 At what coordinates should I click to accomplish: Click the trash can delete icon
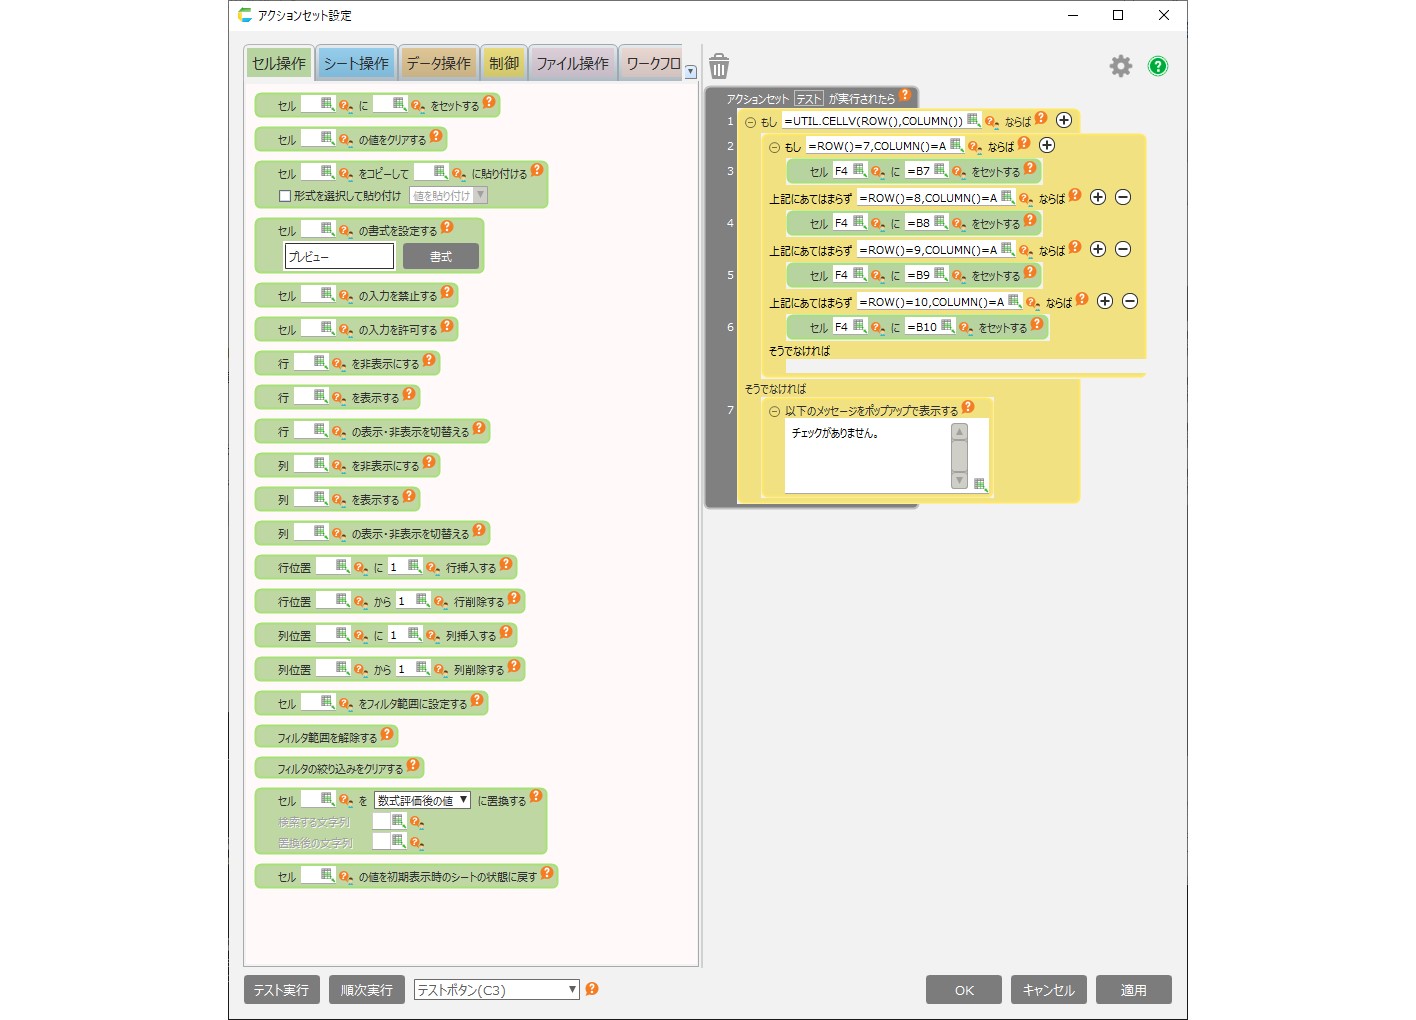click(x=718, y=66)
